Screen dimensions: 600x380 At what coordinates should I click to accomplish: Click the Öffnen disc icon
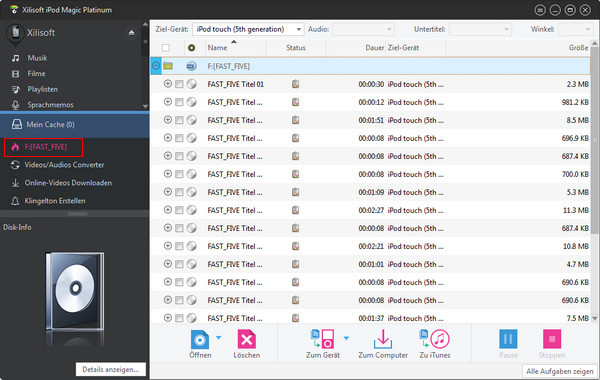pyautogui.click(x=200, y=339)
